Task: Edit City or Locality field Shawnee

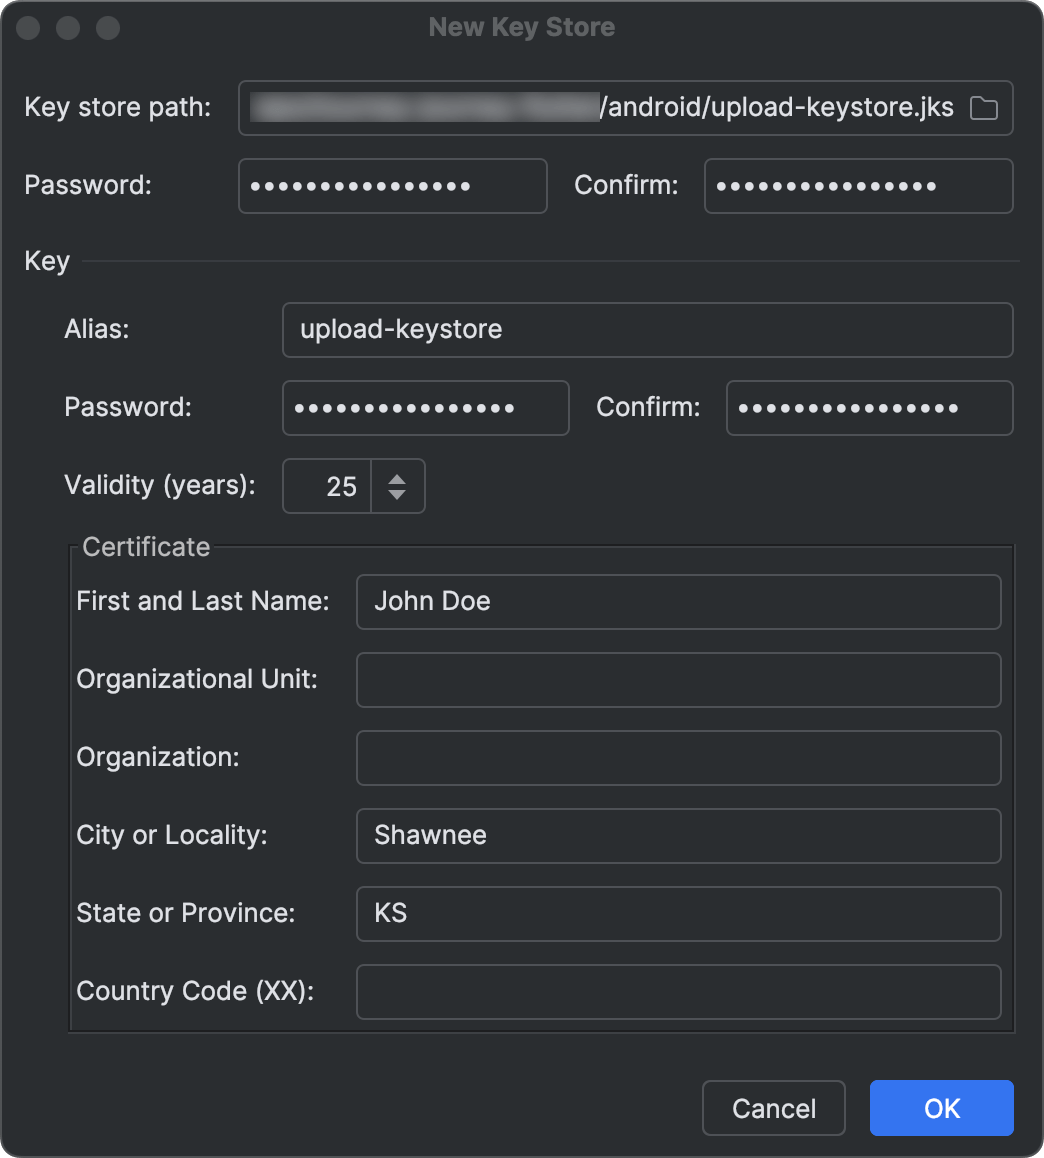Action: 679,836
